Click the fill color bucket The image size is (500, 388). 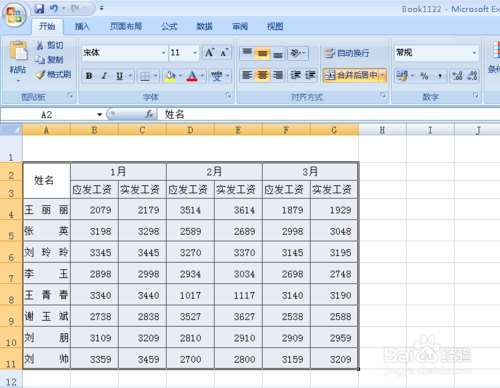[x=170, y=76]
